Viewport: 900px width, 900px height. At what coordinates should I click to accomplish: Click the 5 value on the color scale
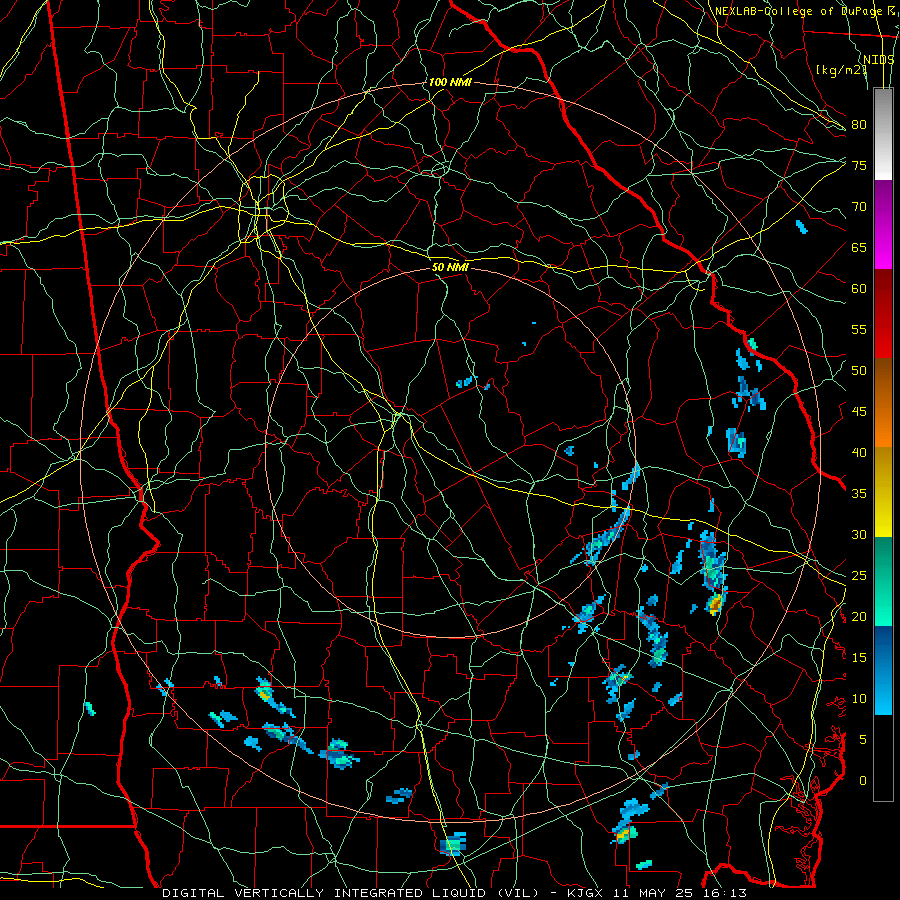863,740
